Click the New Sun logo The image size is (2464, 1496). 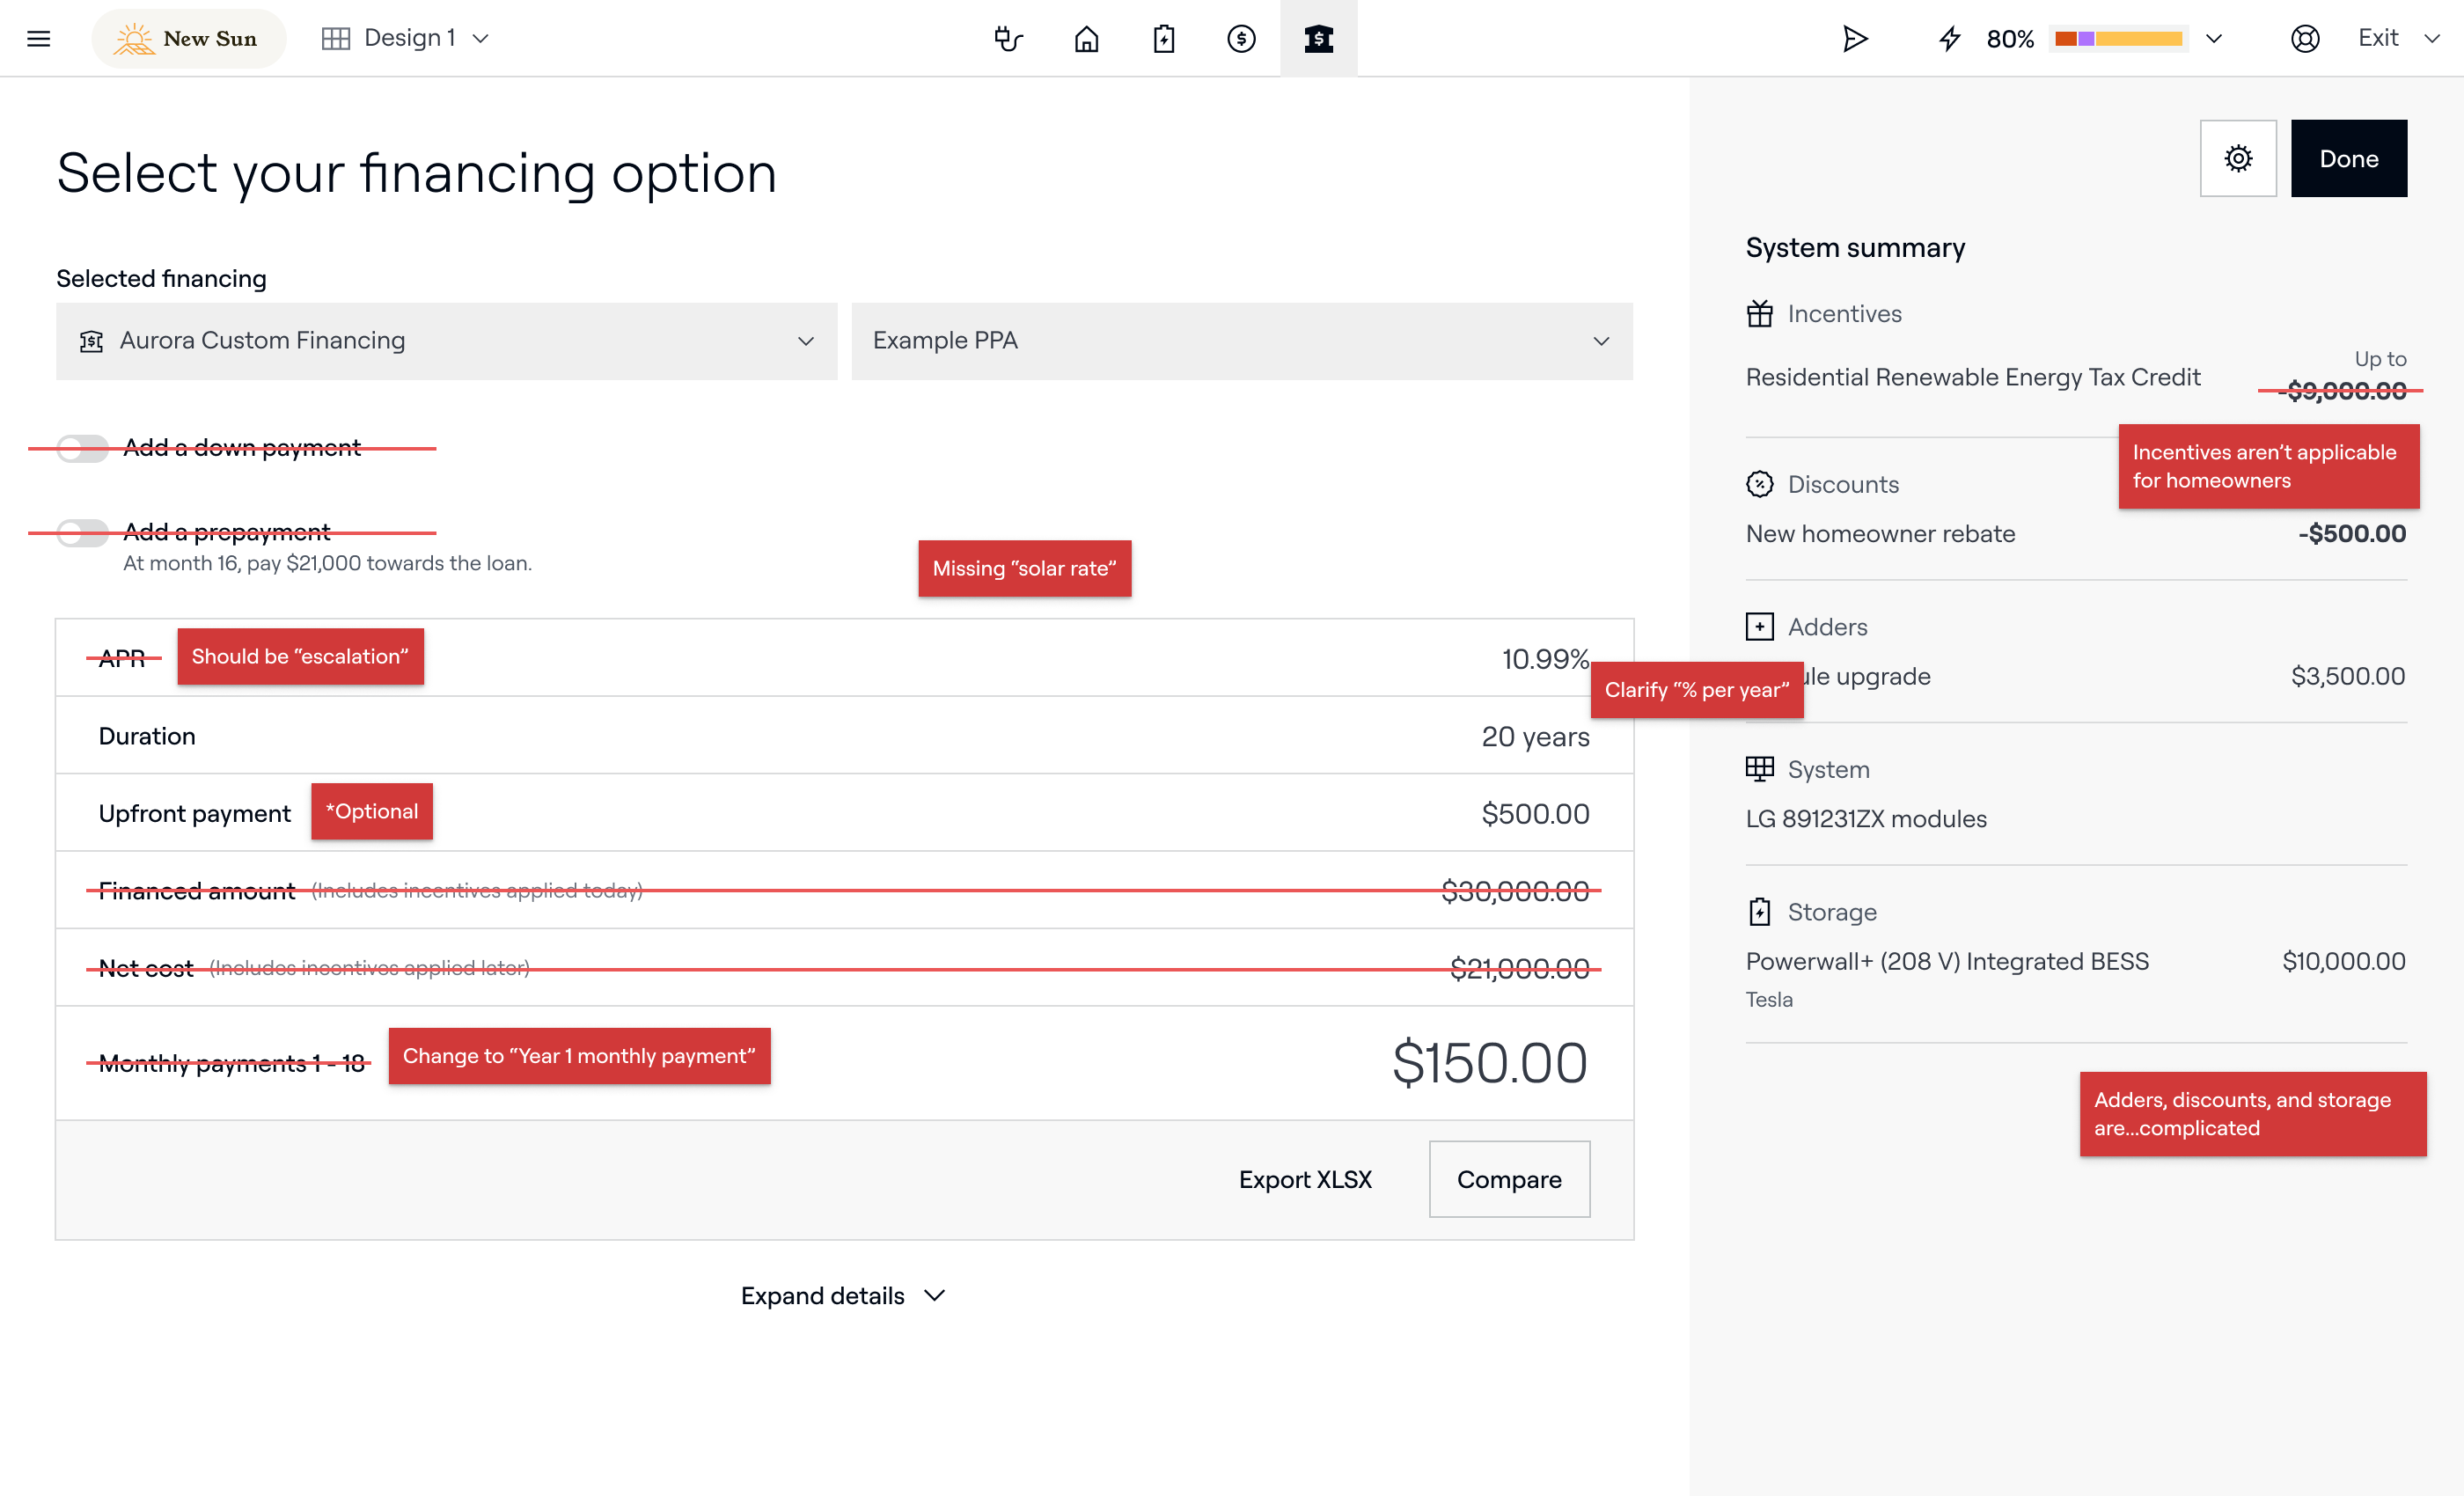(x=188, y=38)
